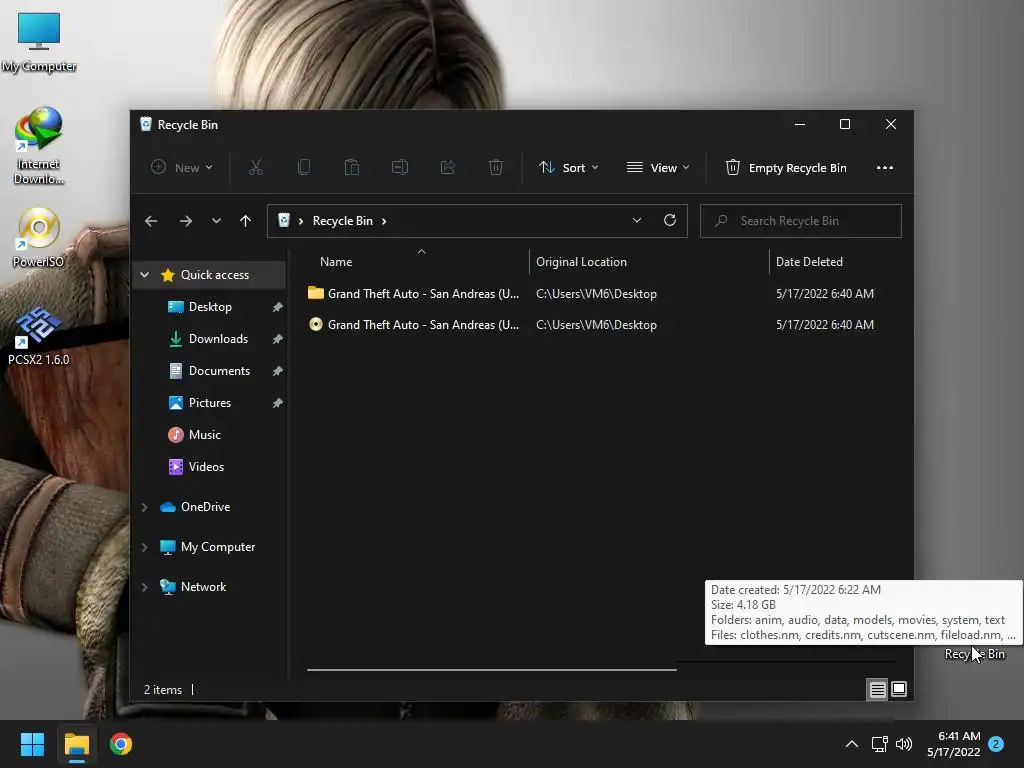Select the PowerISO desktop shortcut
The image size is (1024, 768).
39,238
